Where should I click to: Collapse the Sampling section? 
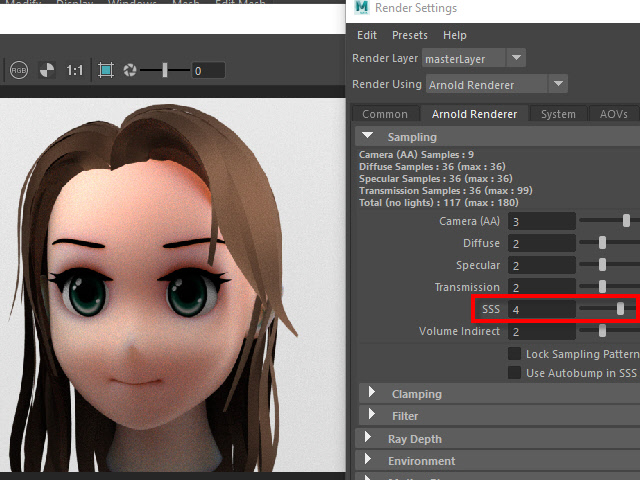[x=368, y=137]
